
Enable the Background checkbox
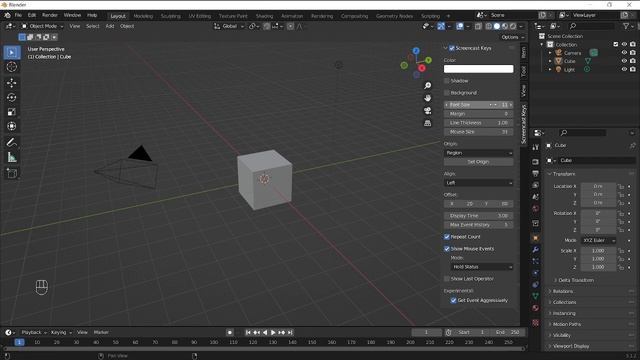point(447,93)
